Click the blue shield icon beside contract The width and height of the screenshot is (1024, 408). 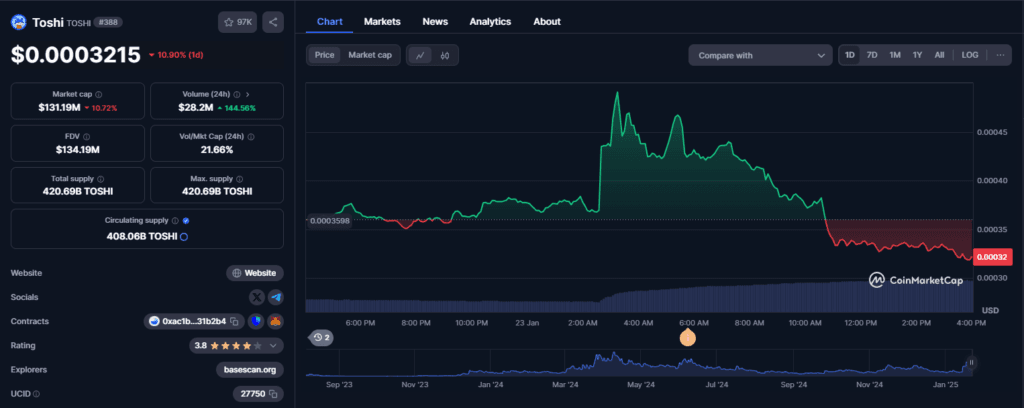pos(255,321)
